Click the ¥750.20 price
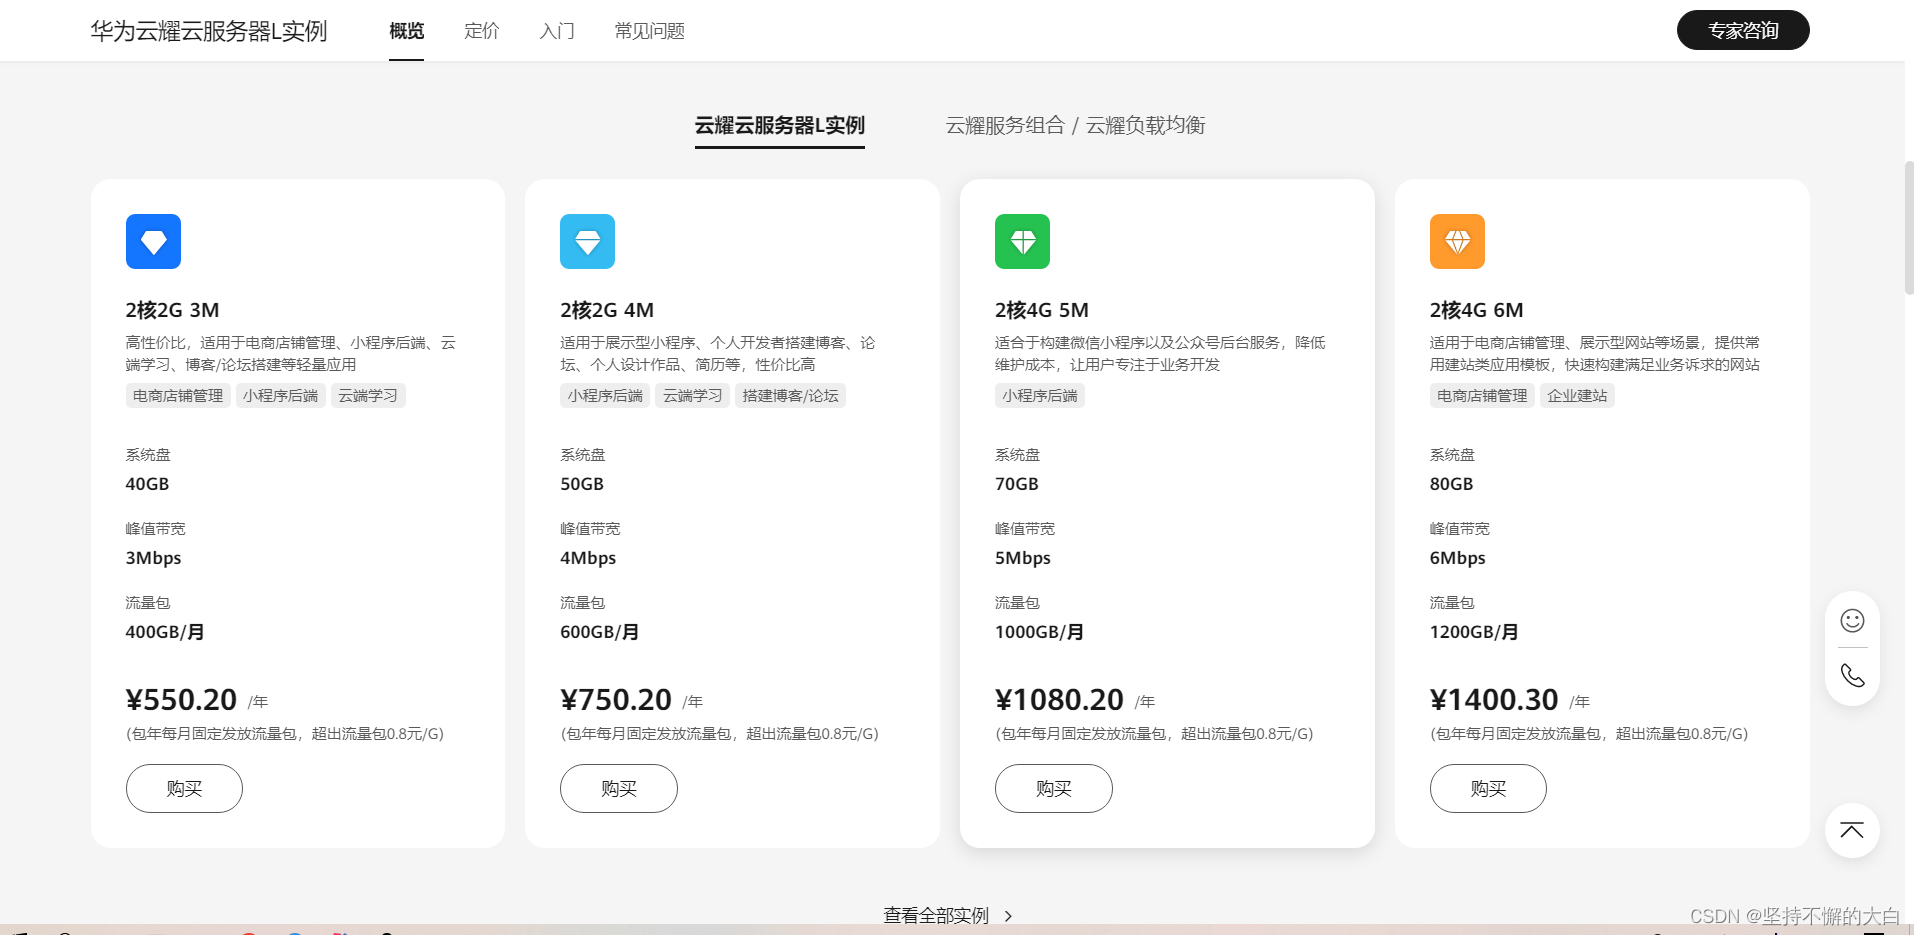This screenshot has height=935, width=1914. tap(616, 699)
